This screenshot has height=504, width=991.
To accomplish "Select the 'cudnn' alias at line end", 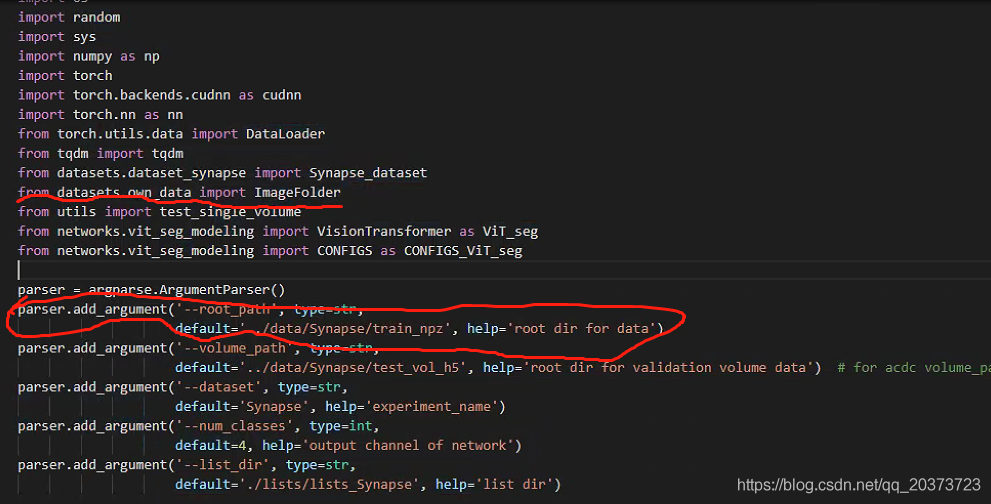I will [281, 95].
